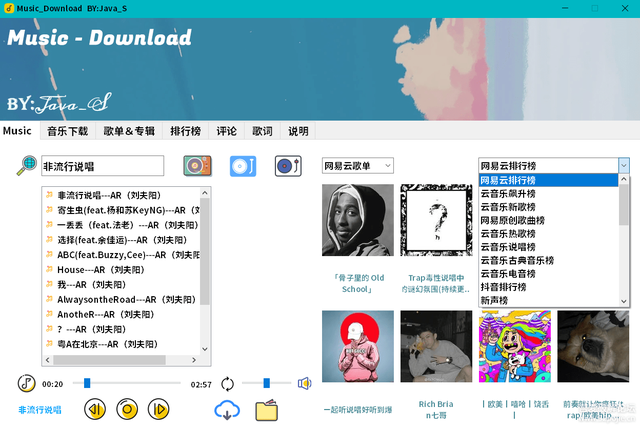The image size is (640, 427).
Task: Click the Trap毒性说唱中 playlist title
Action: pyautogui.click(x=436, y=283)
